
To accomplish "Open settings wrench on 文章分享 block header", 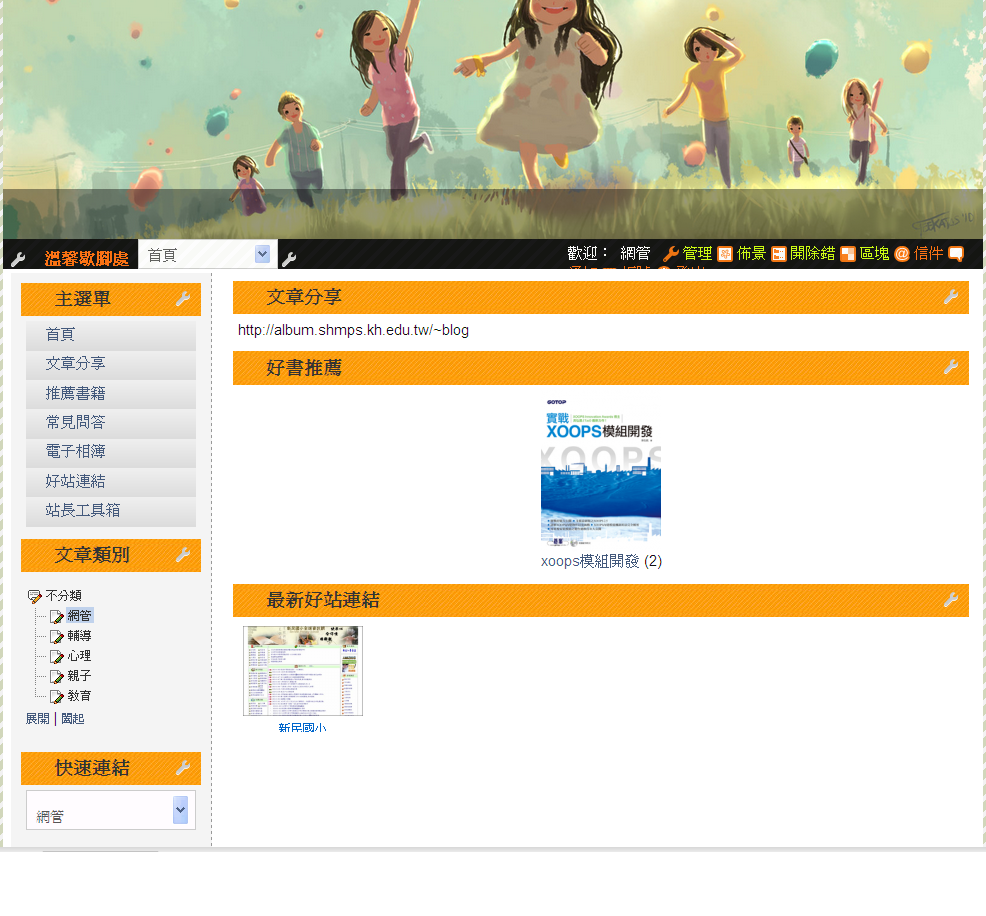I will point(950,297).
